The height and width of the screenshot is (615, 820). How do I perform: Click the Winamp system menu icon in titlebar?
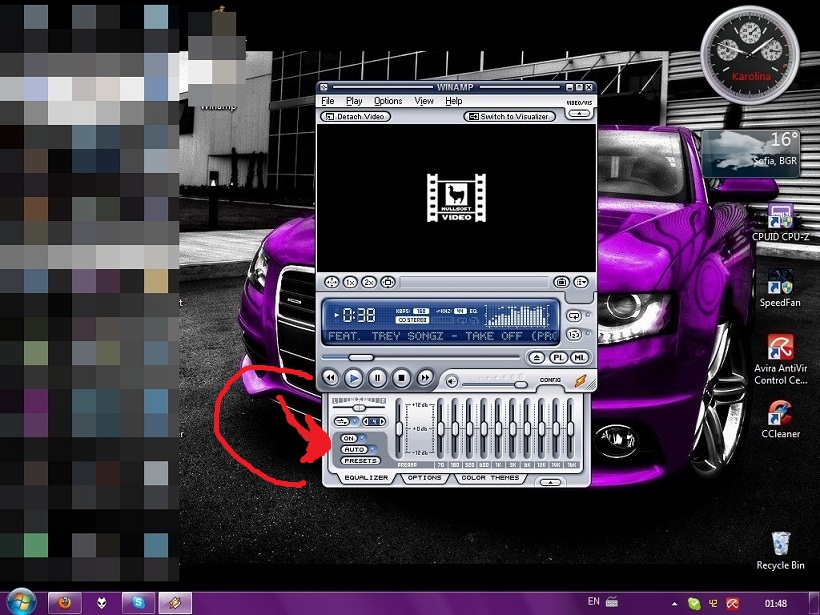324,87
